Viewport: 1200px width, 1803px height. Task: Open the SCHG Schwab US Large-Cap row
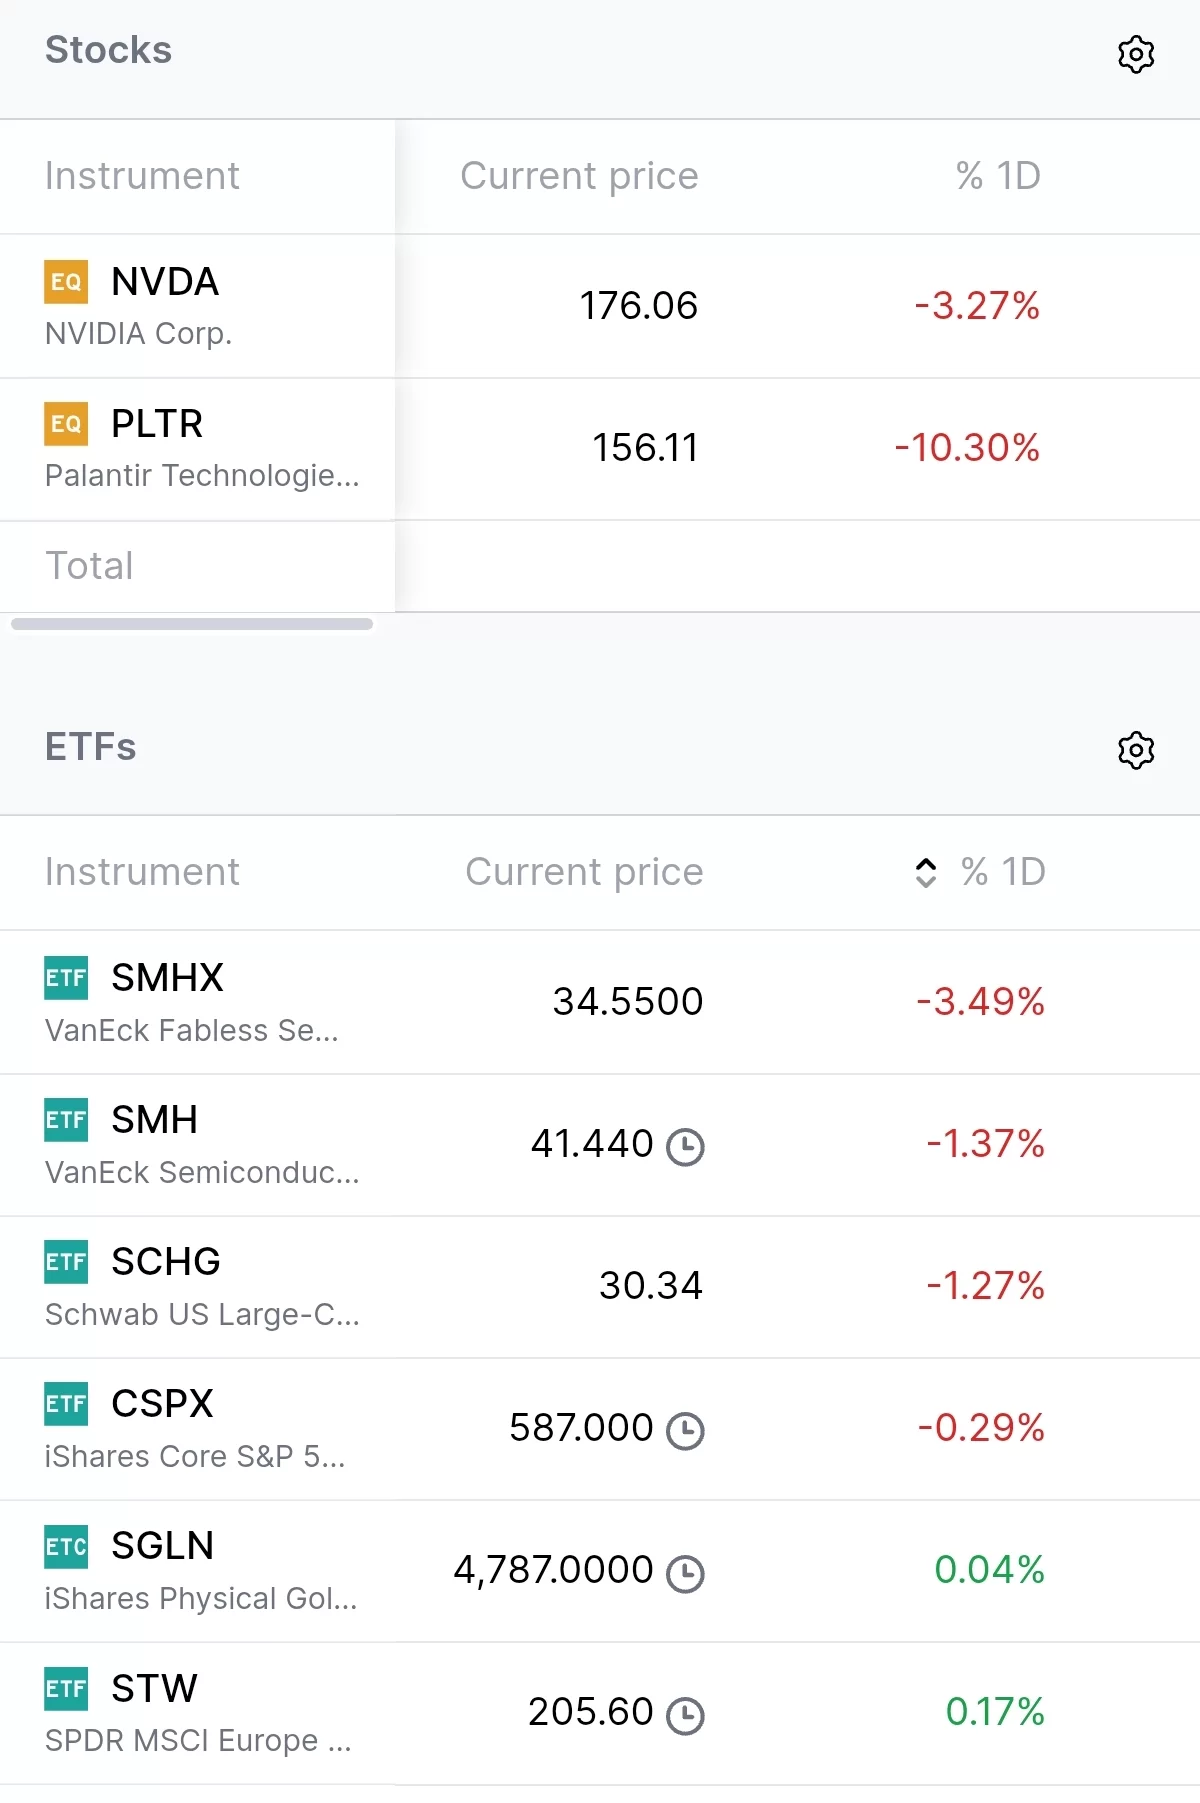tap(600, 1287)
